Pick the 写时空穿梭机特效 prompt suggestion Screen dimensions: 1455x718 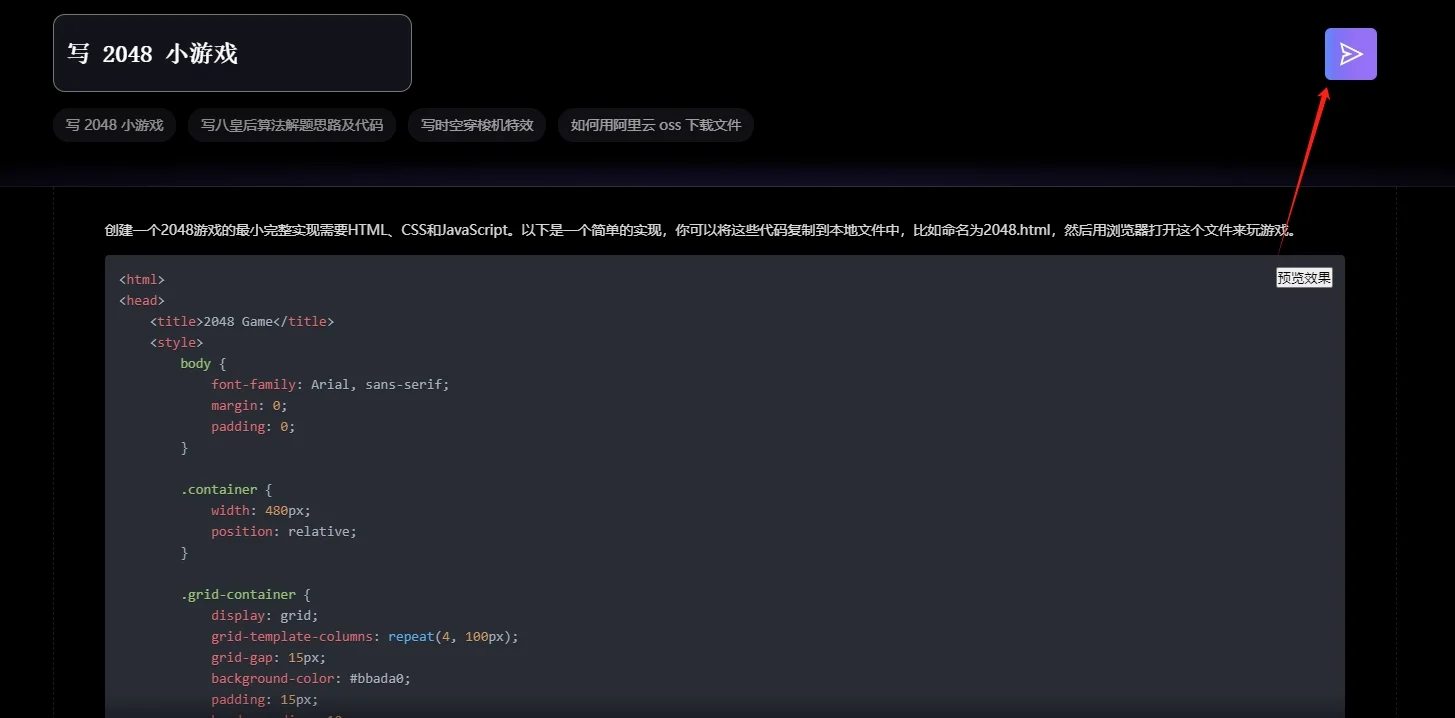click(x=477, y=124)
